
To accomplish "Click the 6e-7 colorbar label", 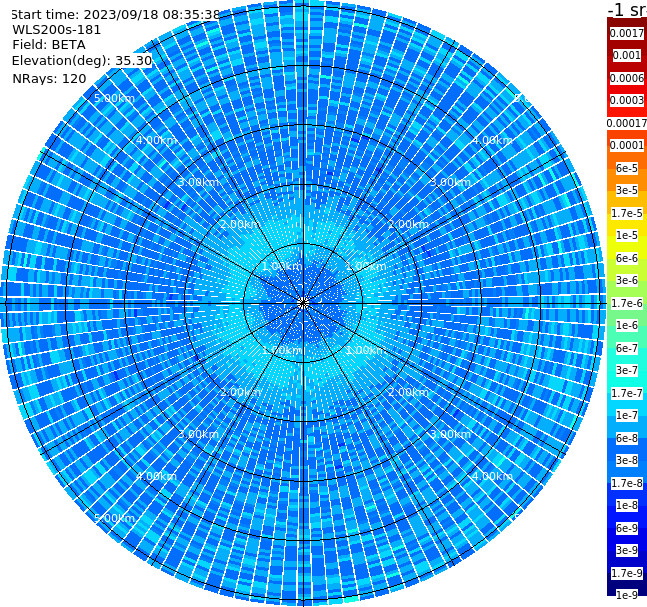I will click(627, 348).
